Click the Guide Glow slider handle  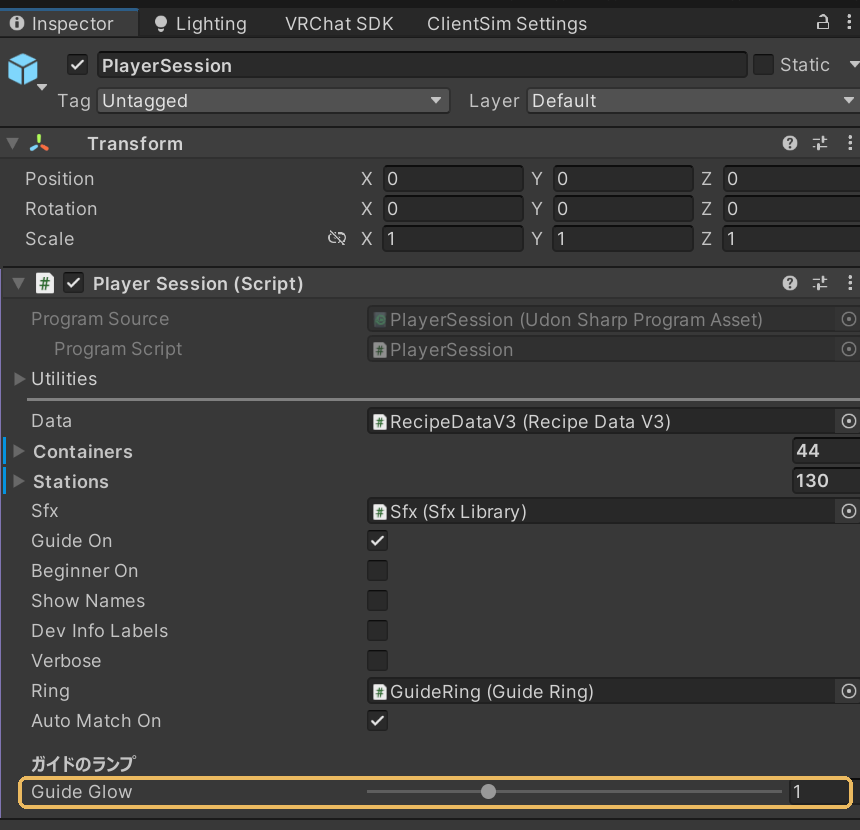click(488, 791)
